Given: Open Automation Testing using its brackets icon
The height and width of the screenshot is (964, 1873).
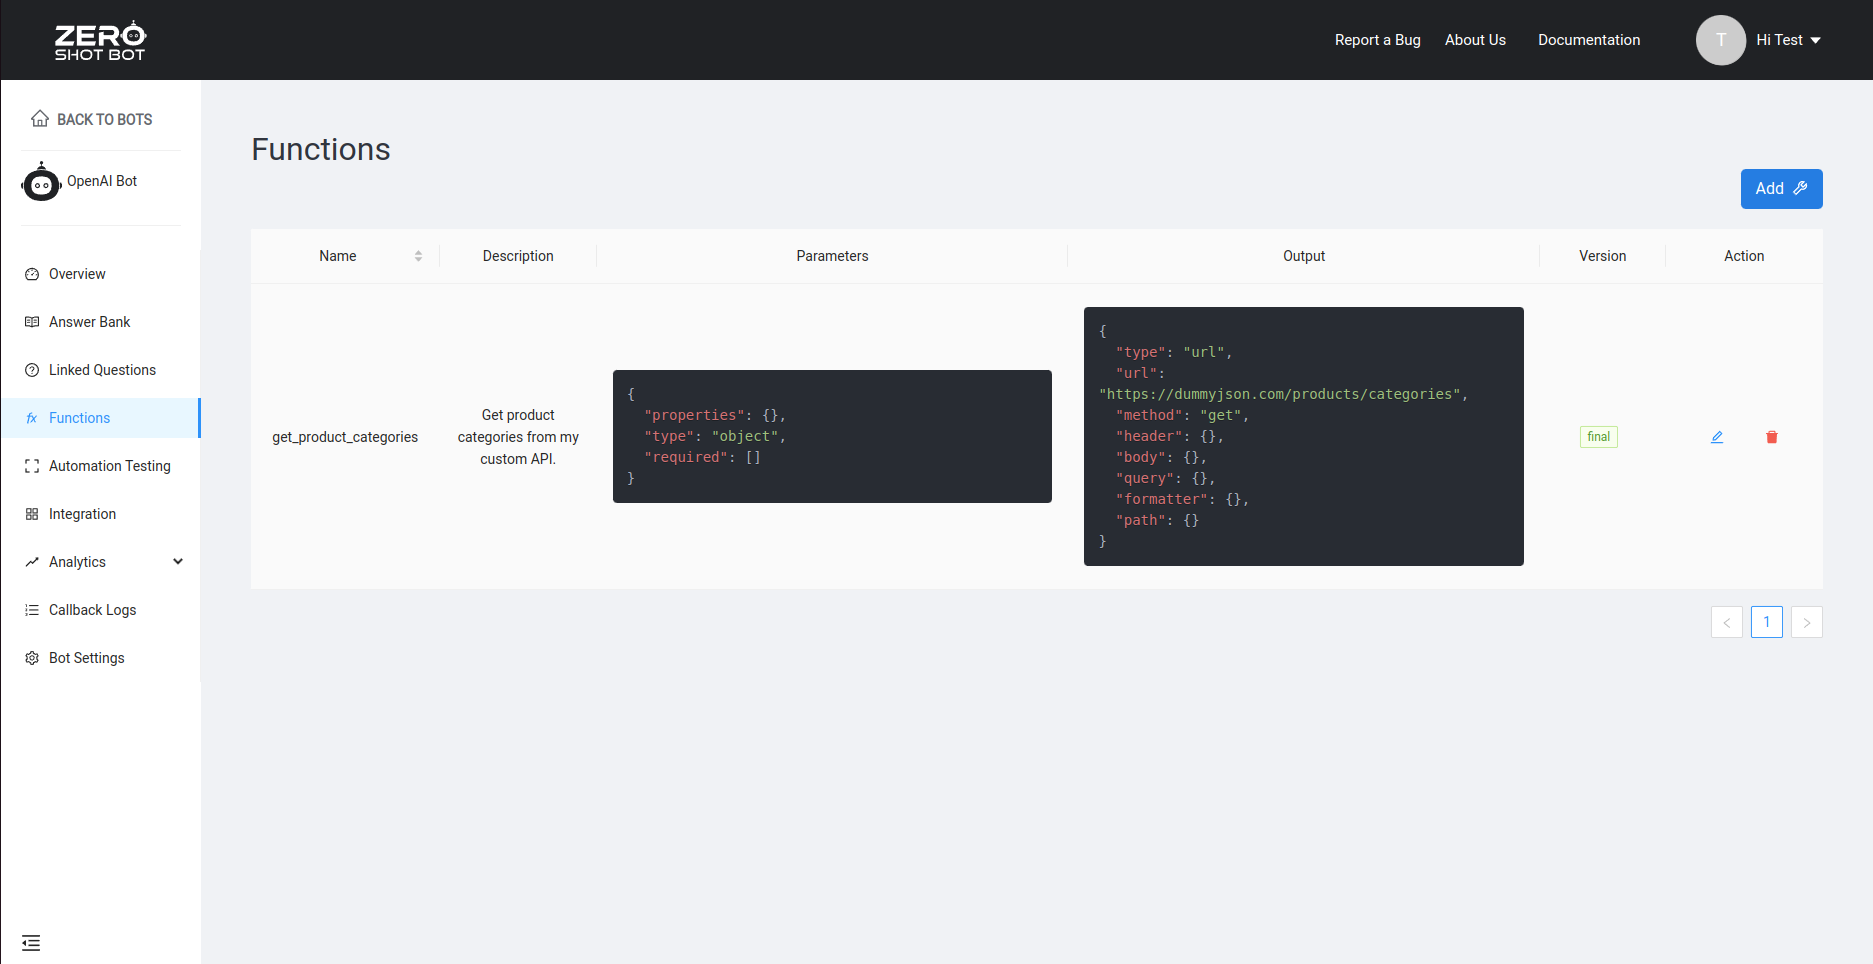Looking at the screenshot, I should coord(33,466).
